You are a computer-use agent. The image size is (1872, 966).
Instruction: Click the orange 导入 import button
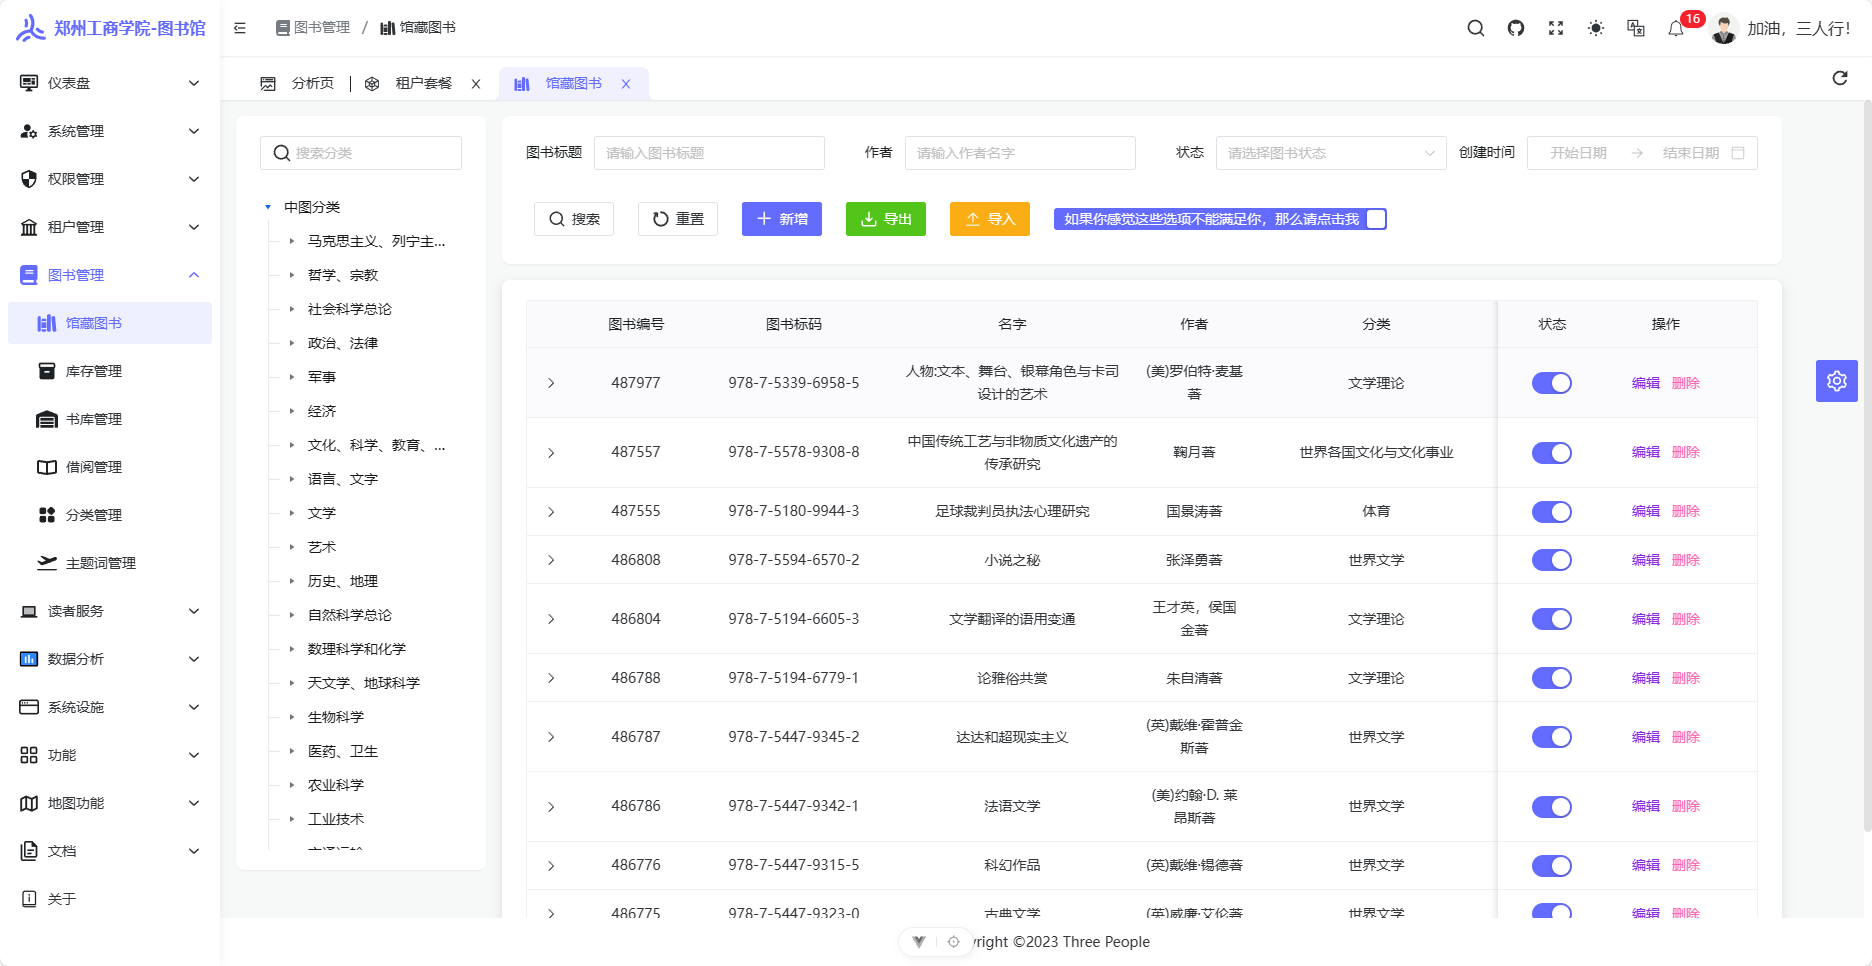pos(990,219)
